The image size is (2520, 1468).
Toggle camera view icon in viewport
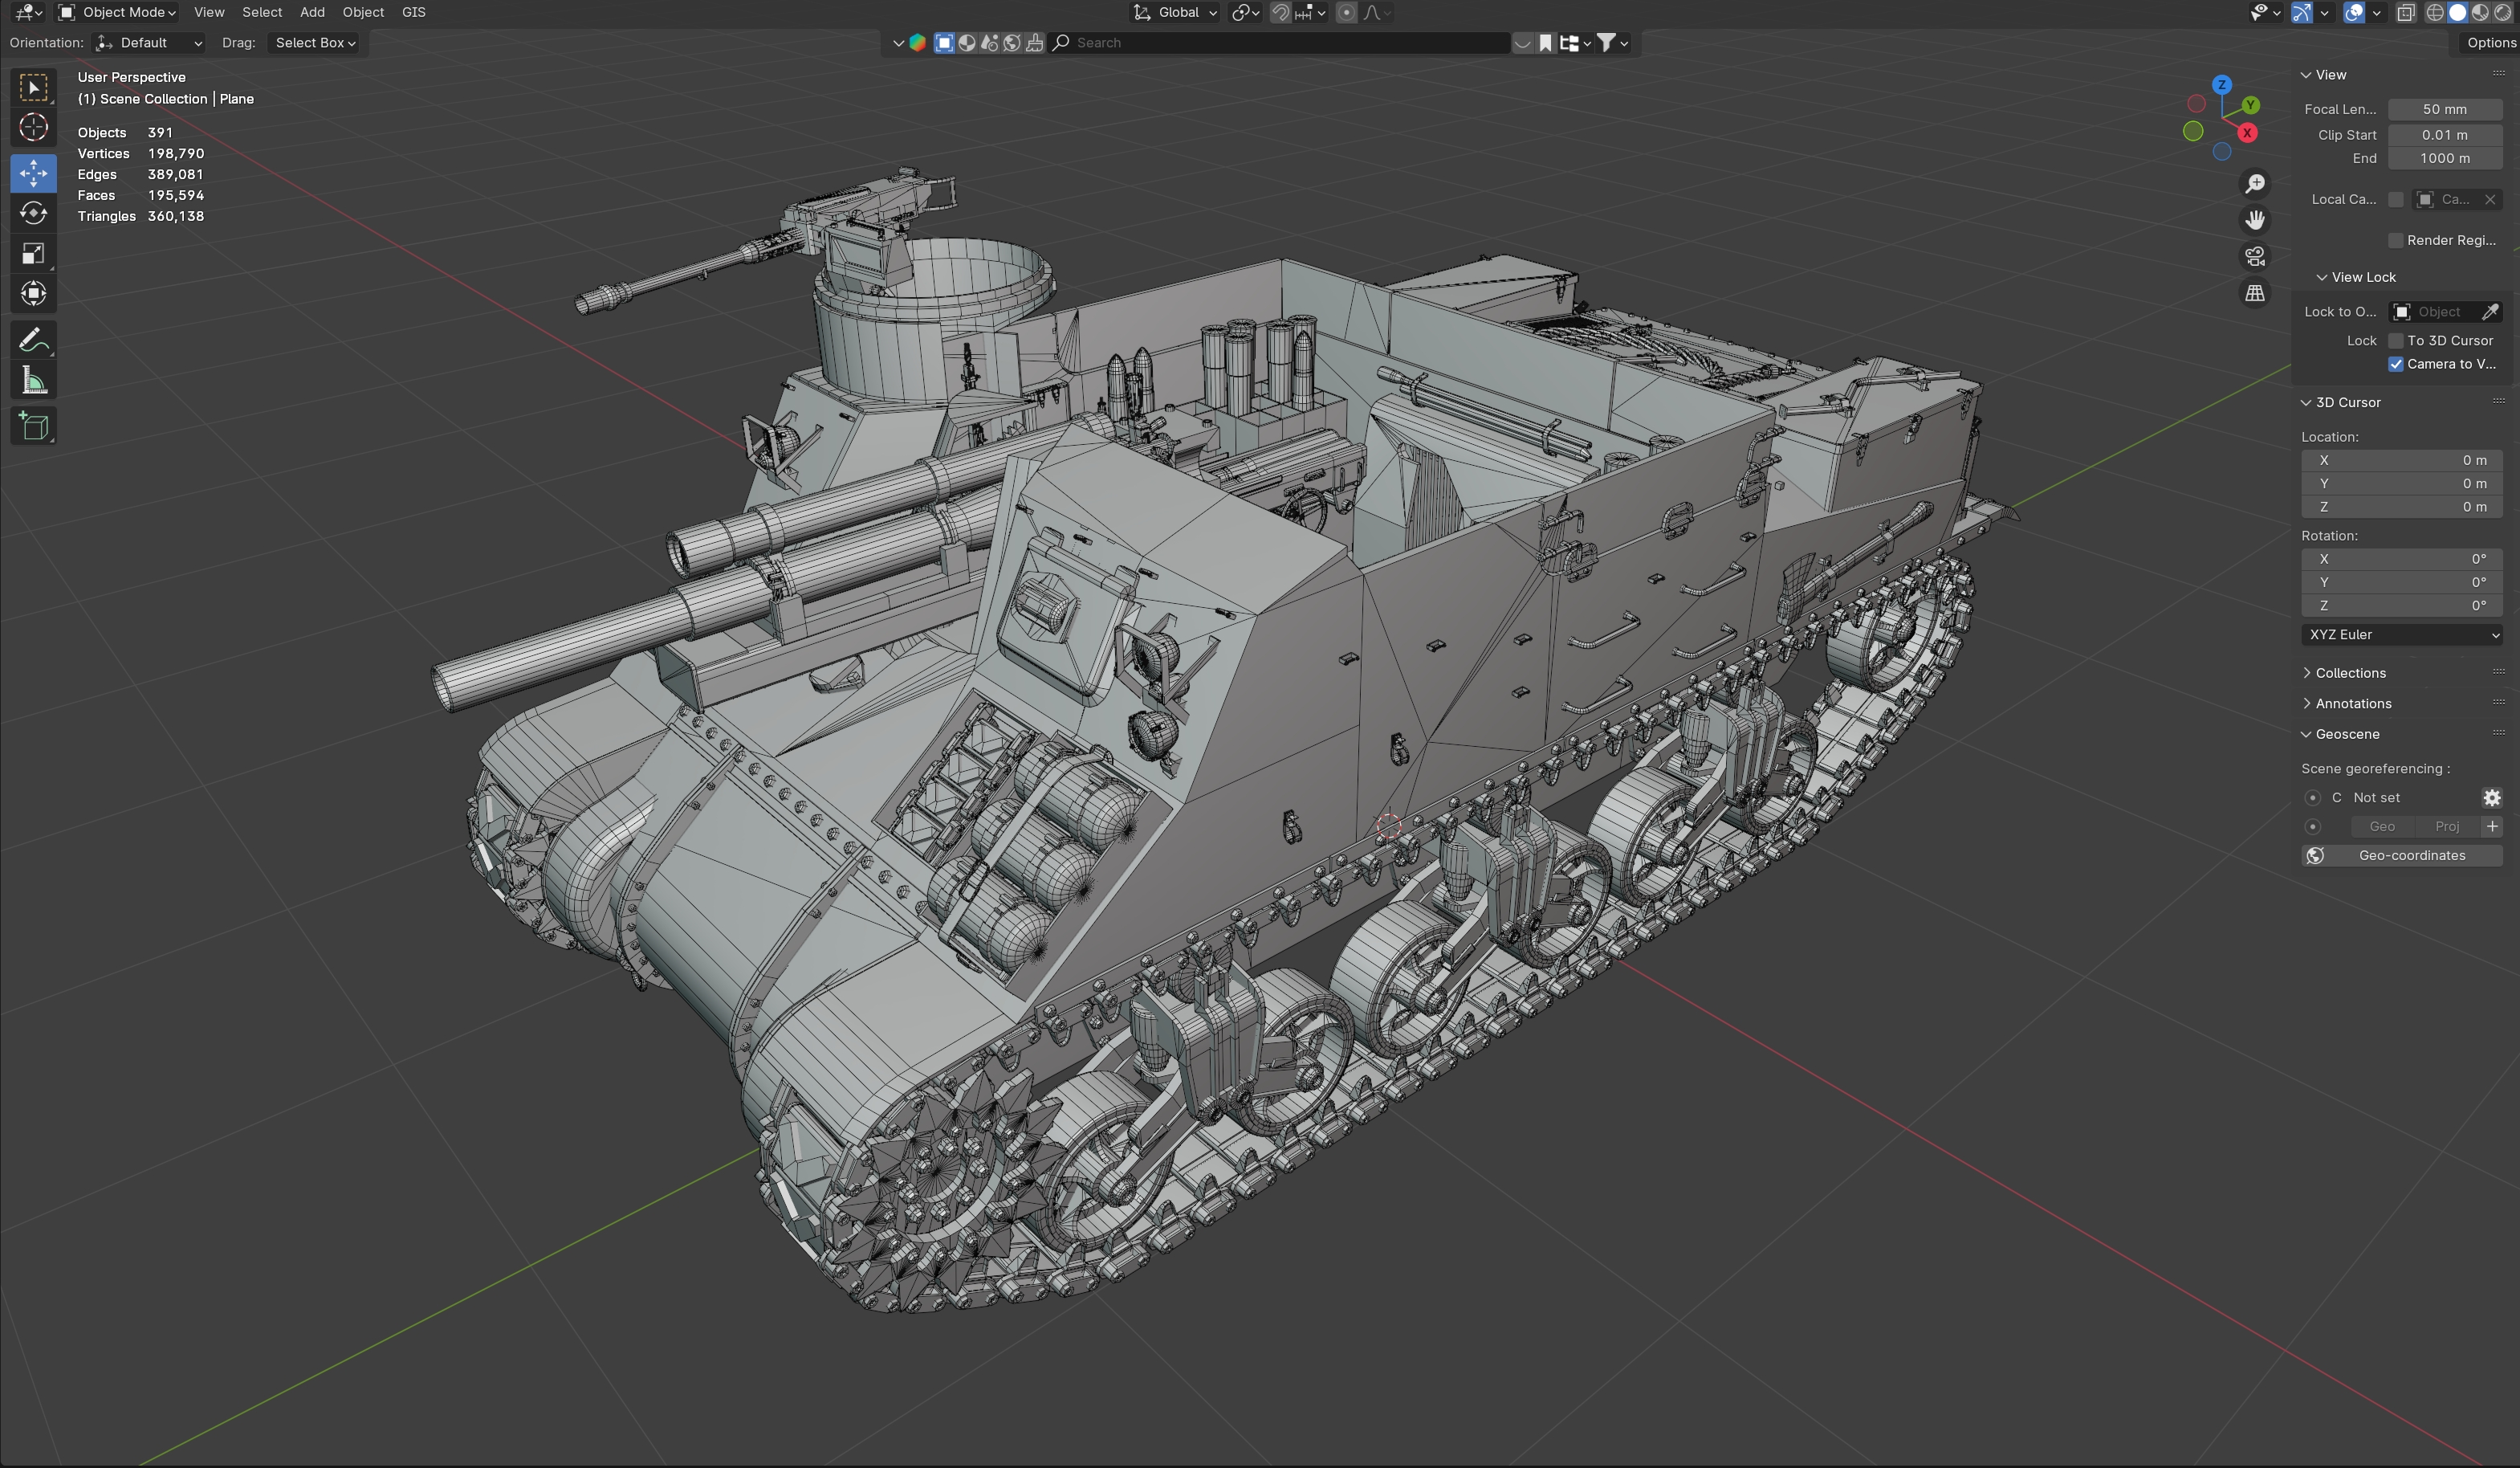[2254, 257]
